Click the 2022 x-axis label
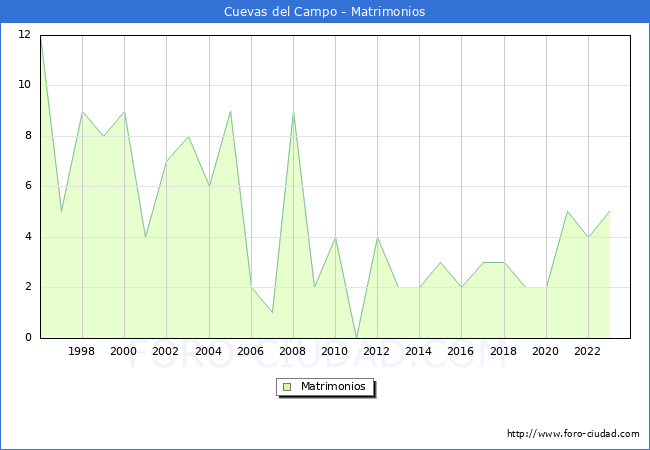The width and height of the screenshot is (650, 450). coord(588,352)
